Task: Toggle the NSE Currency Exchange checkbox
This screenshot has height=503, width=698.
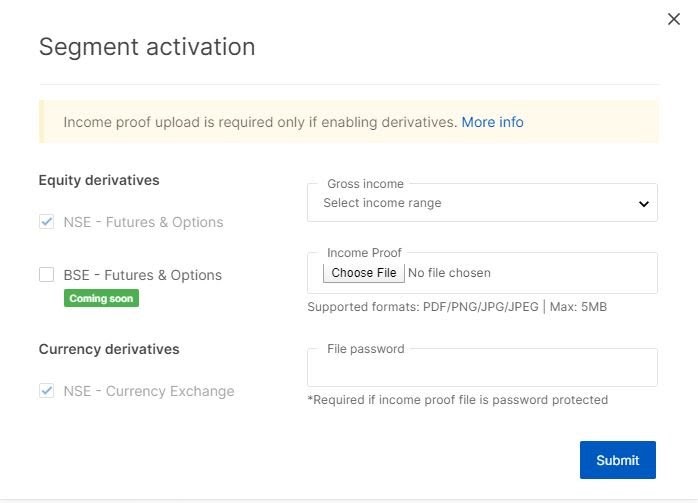Action: click(46, 391)
